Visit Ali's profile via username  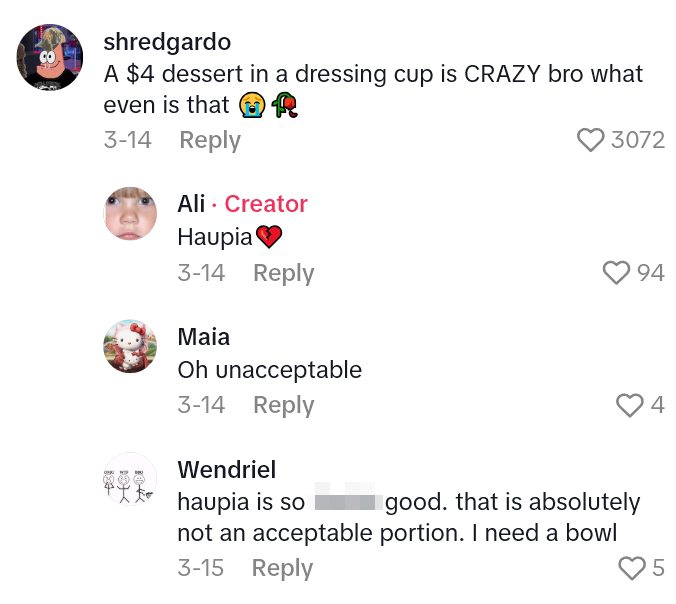(x=191, y=204)
